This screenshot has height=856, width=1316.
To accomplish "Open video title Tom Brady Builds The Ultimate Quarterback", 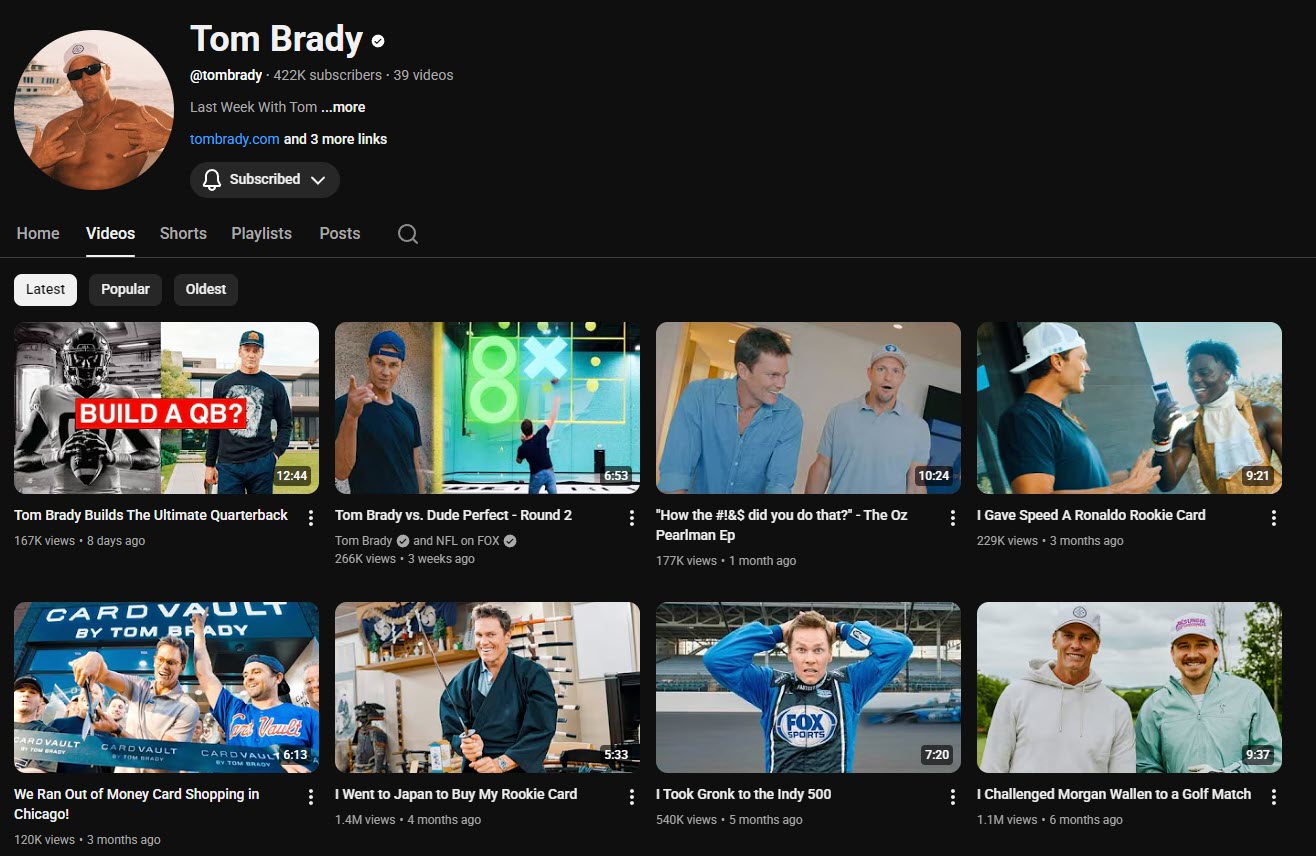I will tap(151, 515).
